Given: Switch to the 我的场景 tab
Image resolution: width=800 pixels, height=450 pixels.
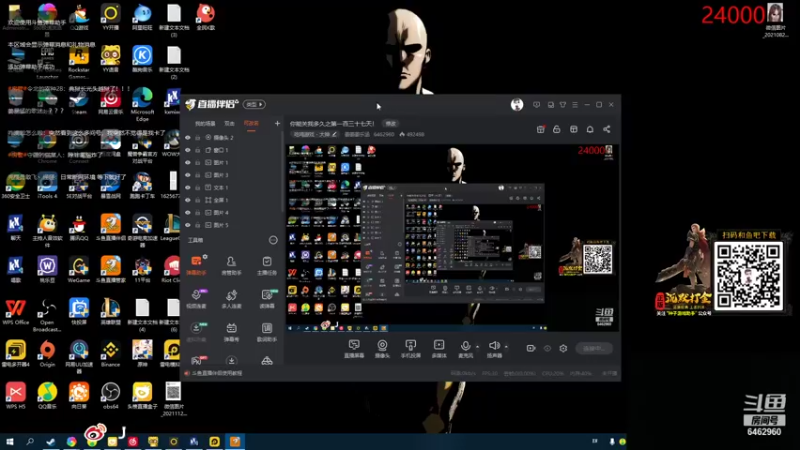Looking at the screenshot, I should click(205, 123).
